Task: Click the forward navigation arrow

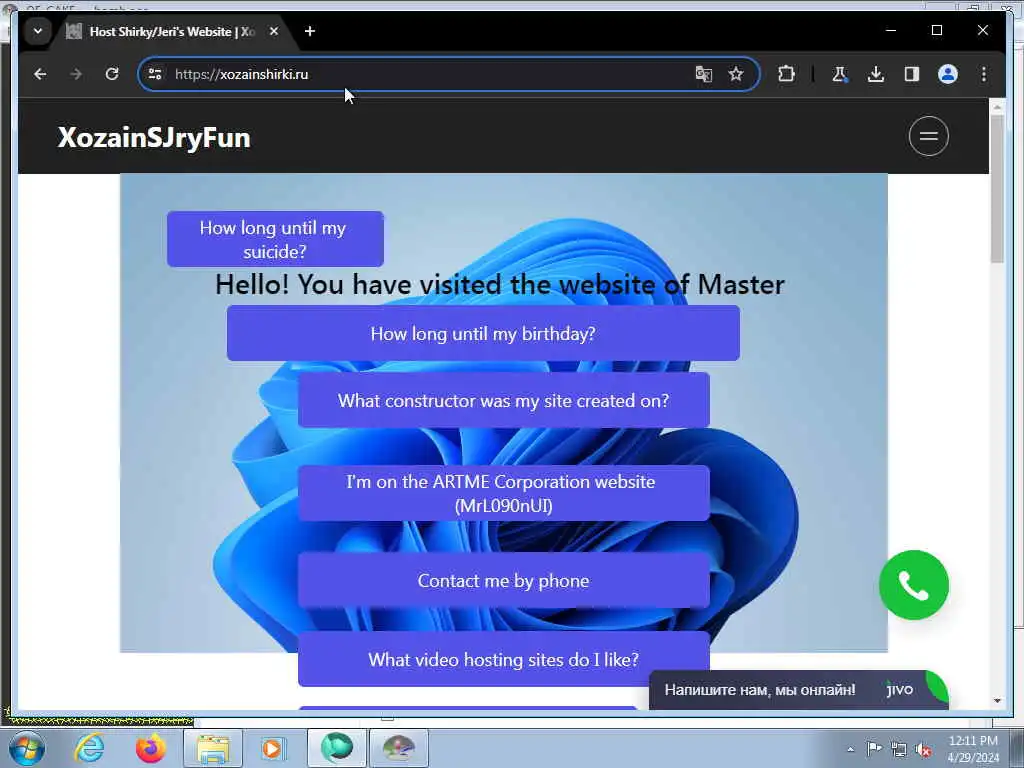Action: tap(76, 74)
